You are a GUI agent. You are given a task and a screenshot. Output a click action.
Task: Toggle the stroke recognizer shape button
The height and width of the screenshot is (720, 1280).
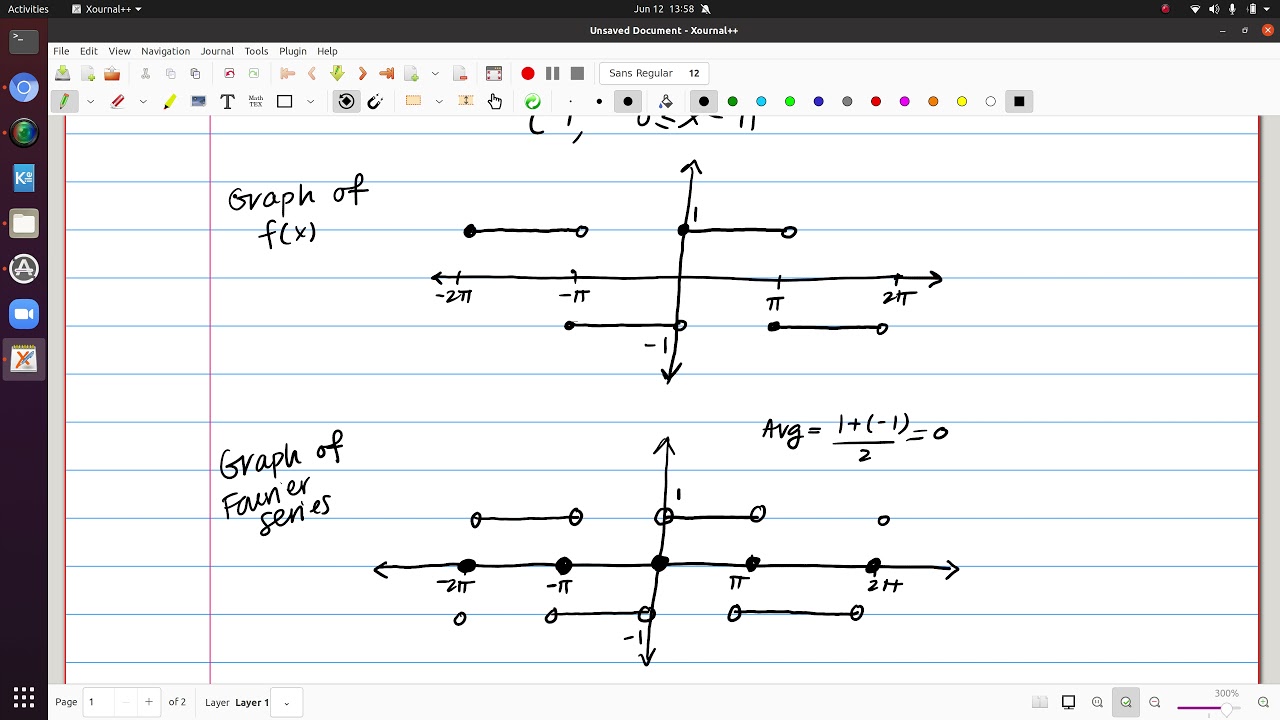[346, 101]
